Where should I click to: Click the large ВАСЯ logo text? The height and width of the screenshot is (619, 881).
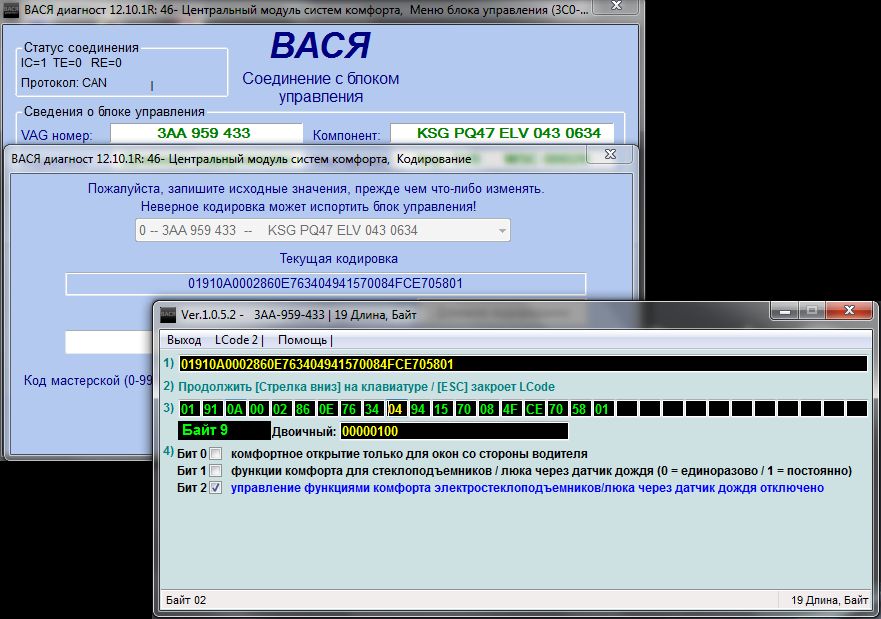point(321,45)
